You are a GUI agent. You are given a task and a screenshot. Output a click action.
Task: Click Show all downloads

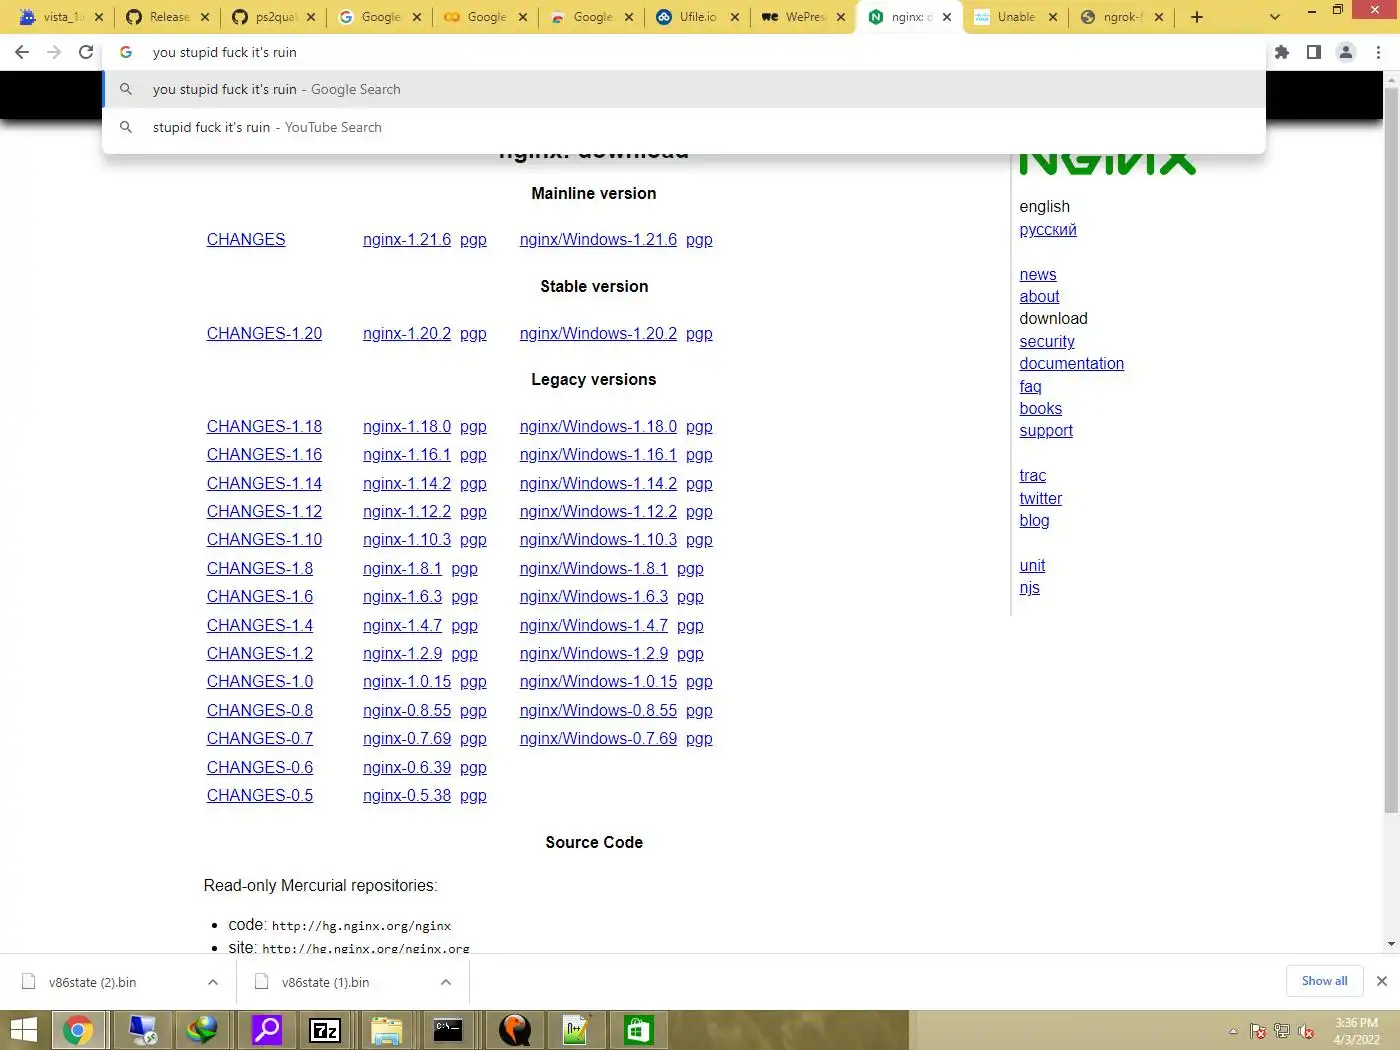click(x=1324, y=981)
